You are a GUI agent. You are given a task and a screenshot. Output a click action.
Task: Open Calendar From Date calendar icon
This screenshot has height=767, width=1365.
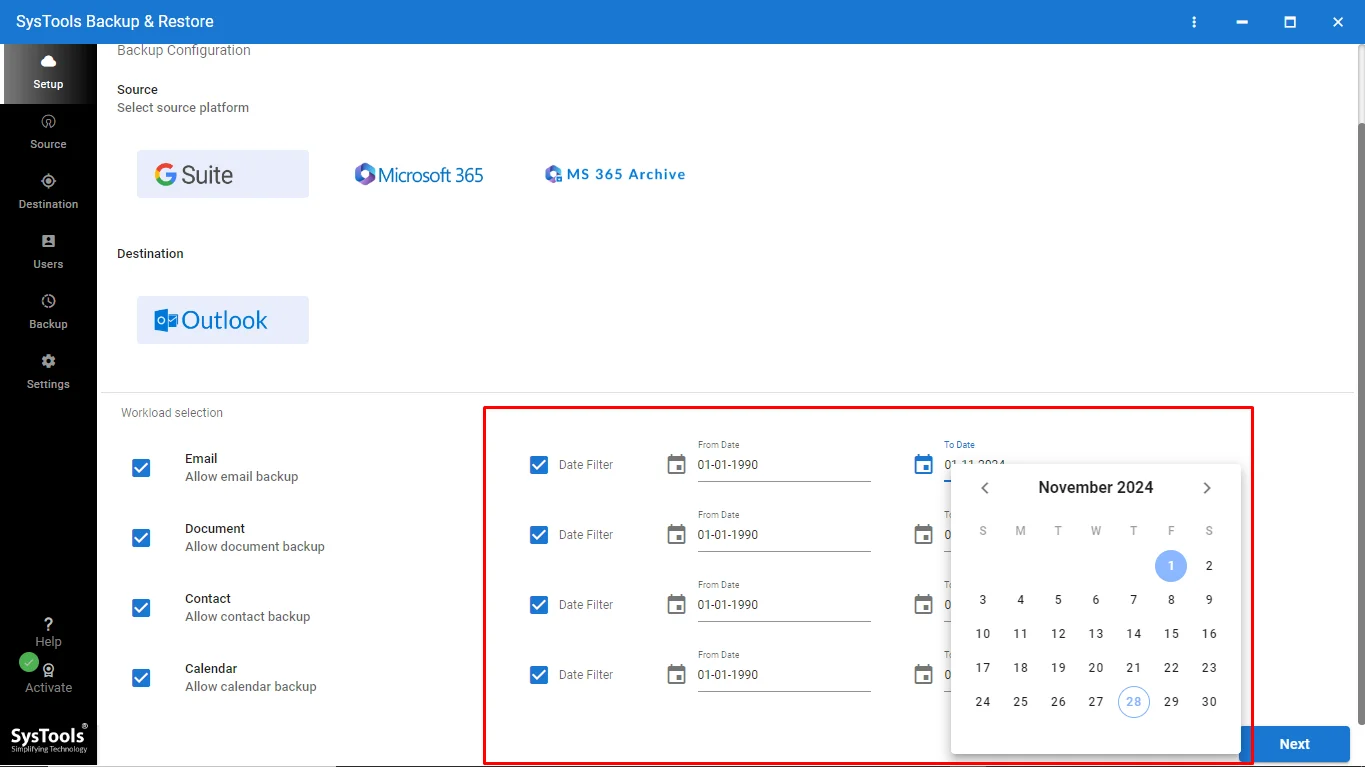677,674
